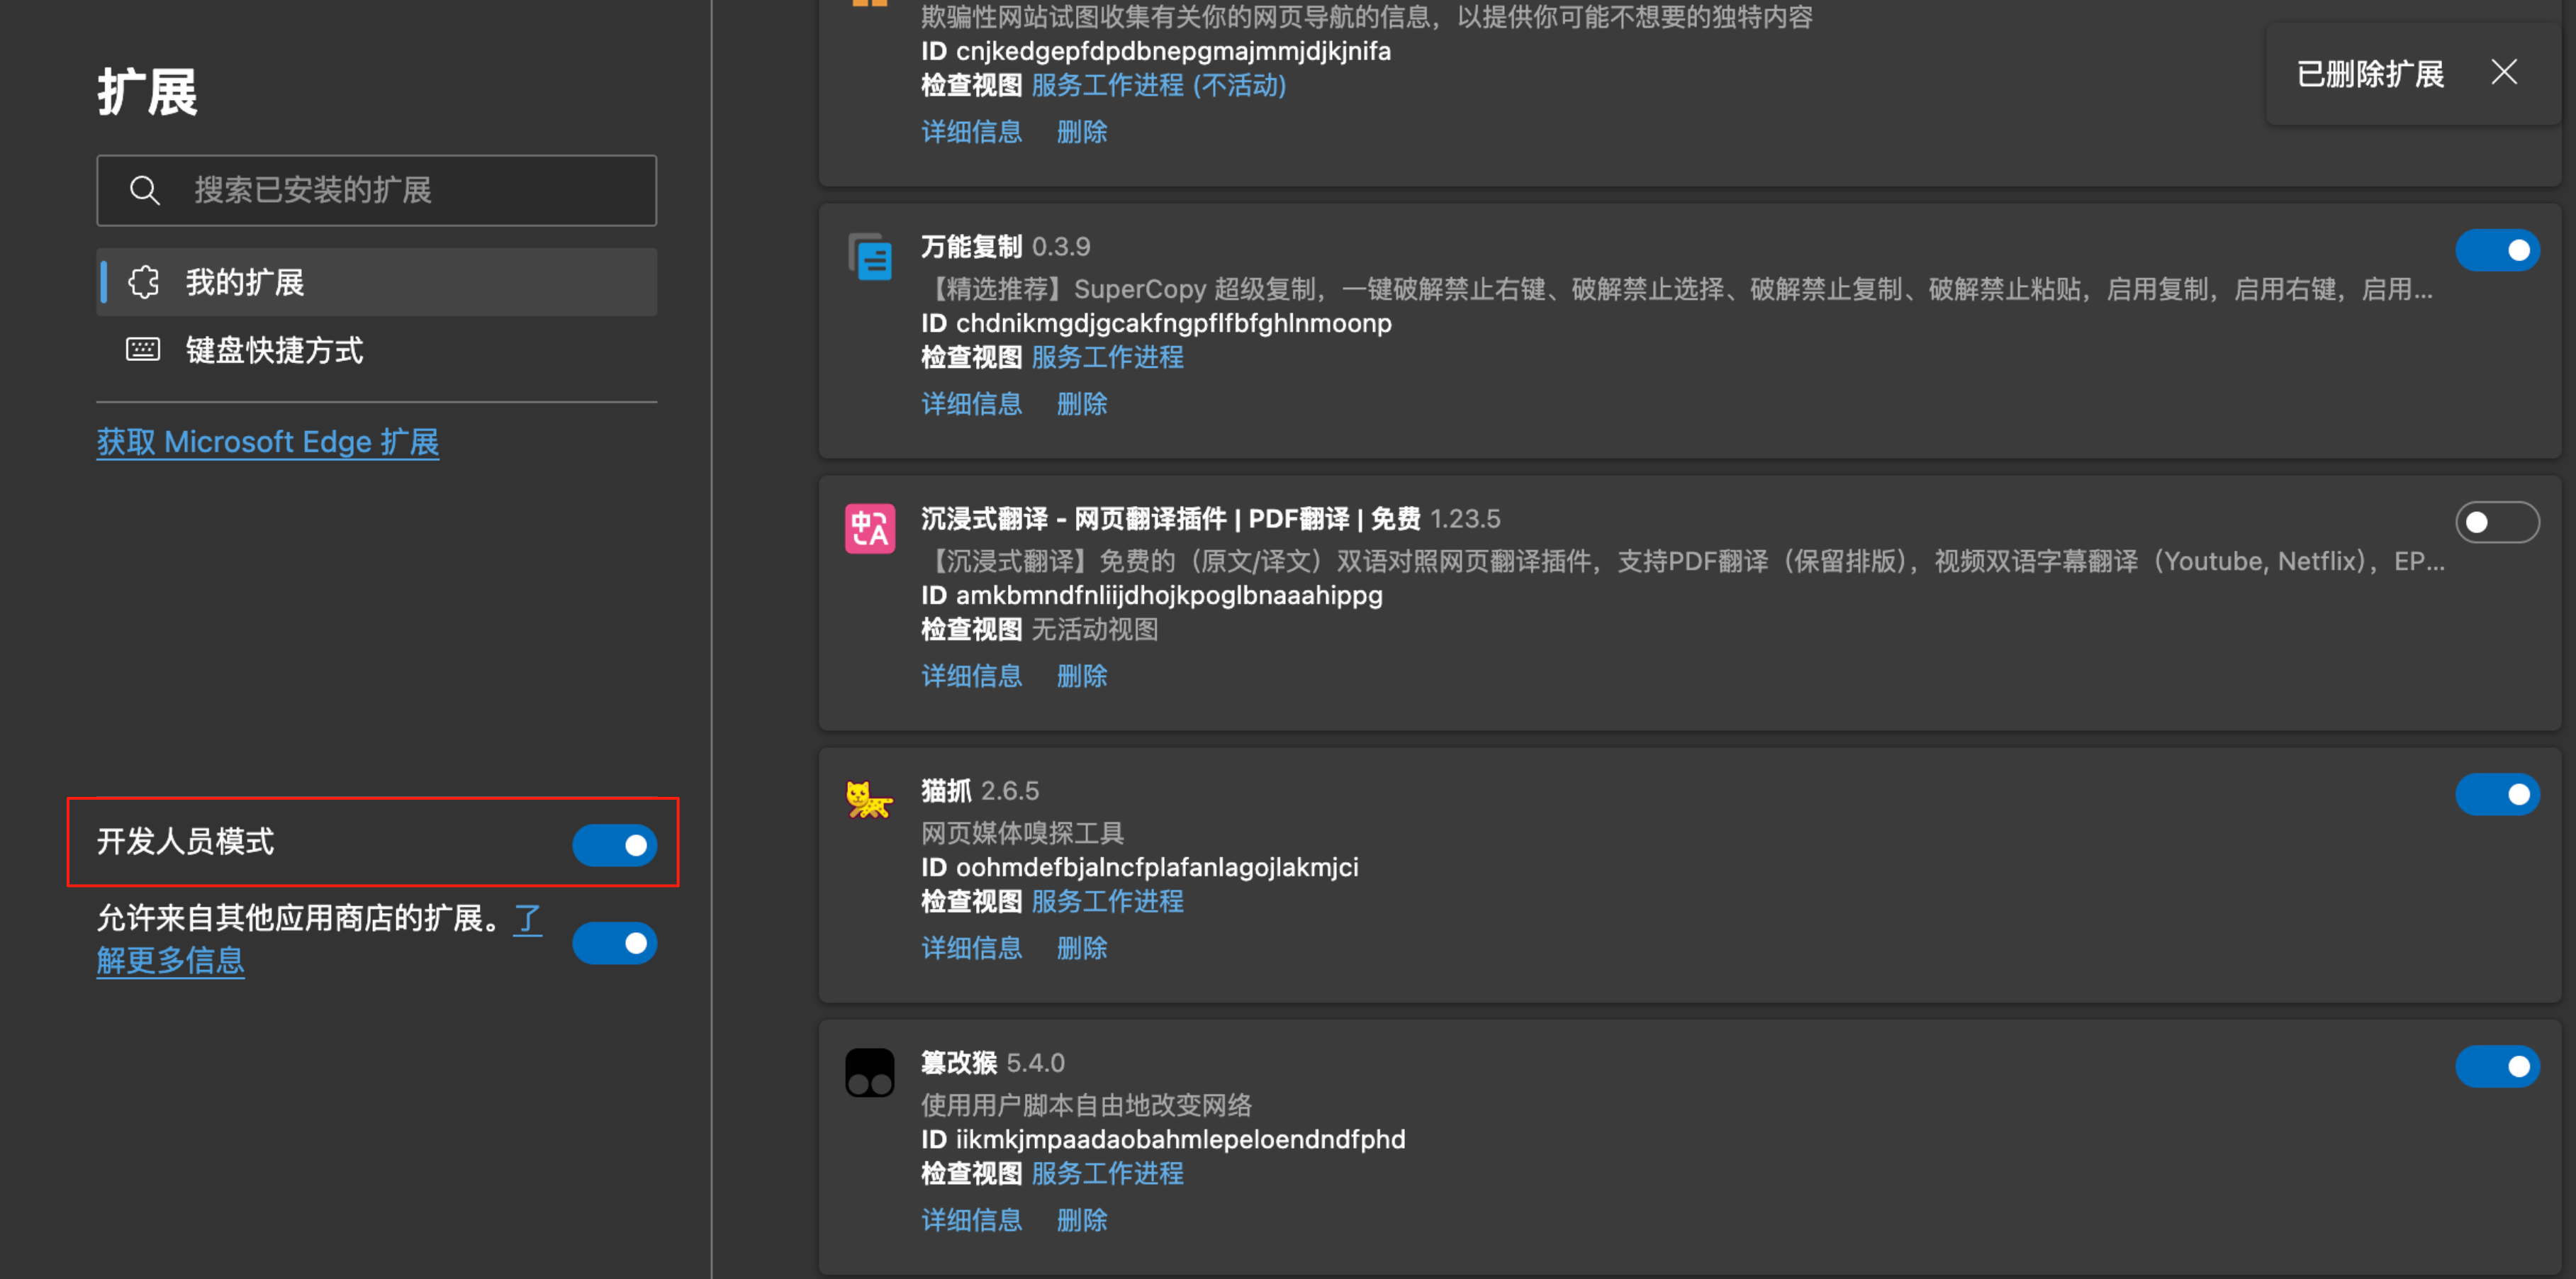
Task: Click the 万能复制 extension icon
Action: click(x=869, y=258)
